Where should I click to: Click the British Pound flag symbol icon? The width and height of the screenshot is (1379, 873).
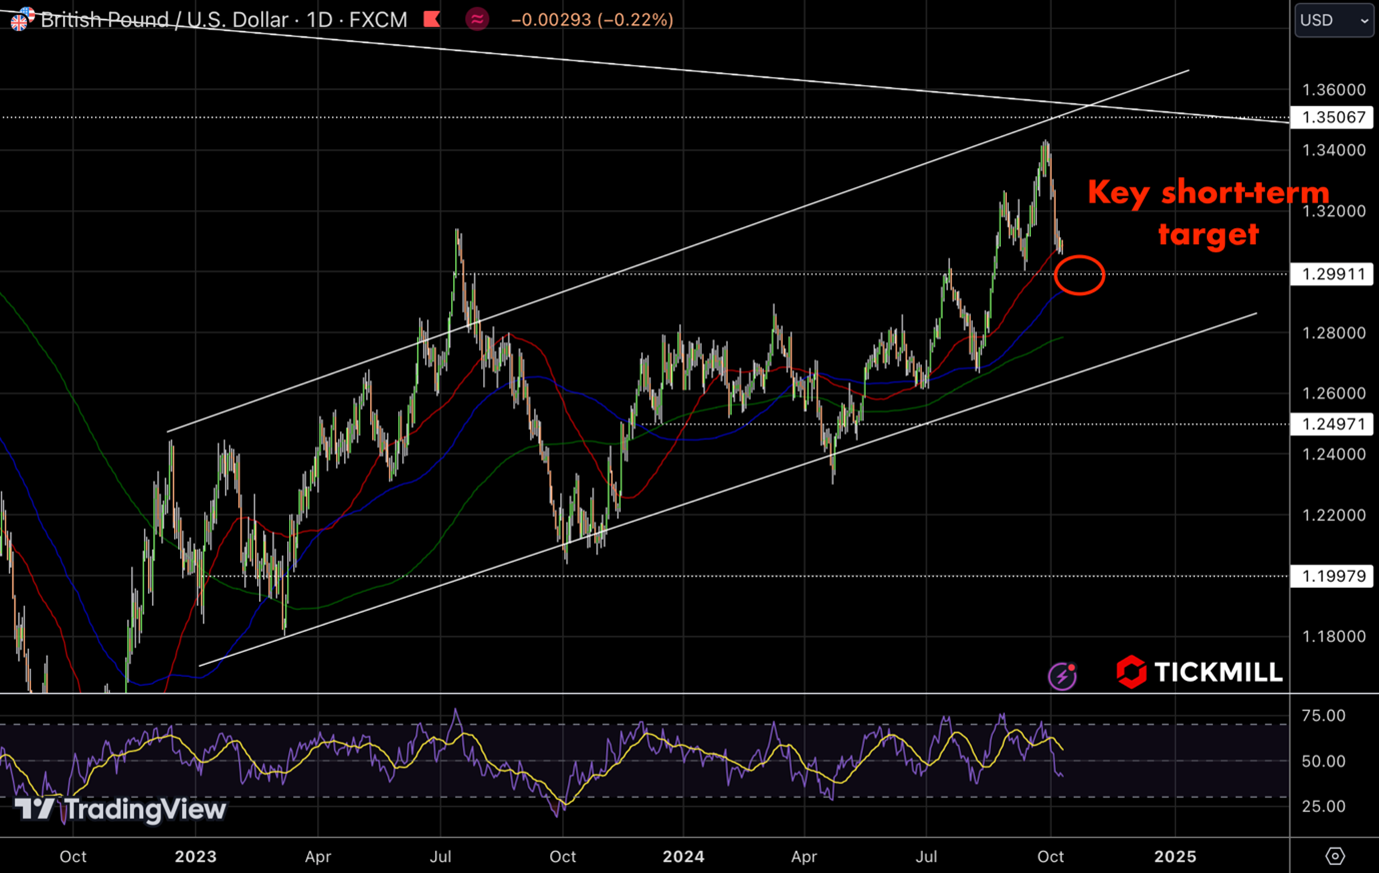(21, 19)
